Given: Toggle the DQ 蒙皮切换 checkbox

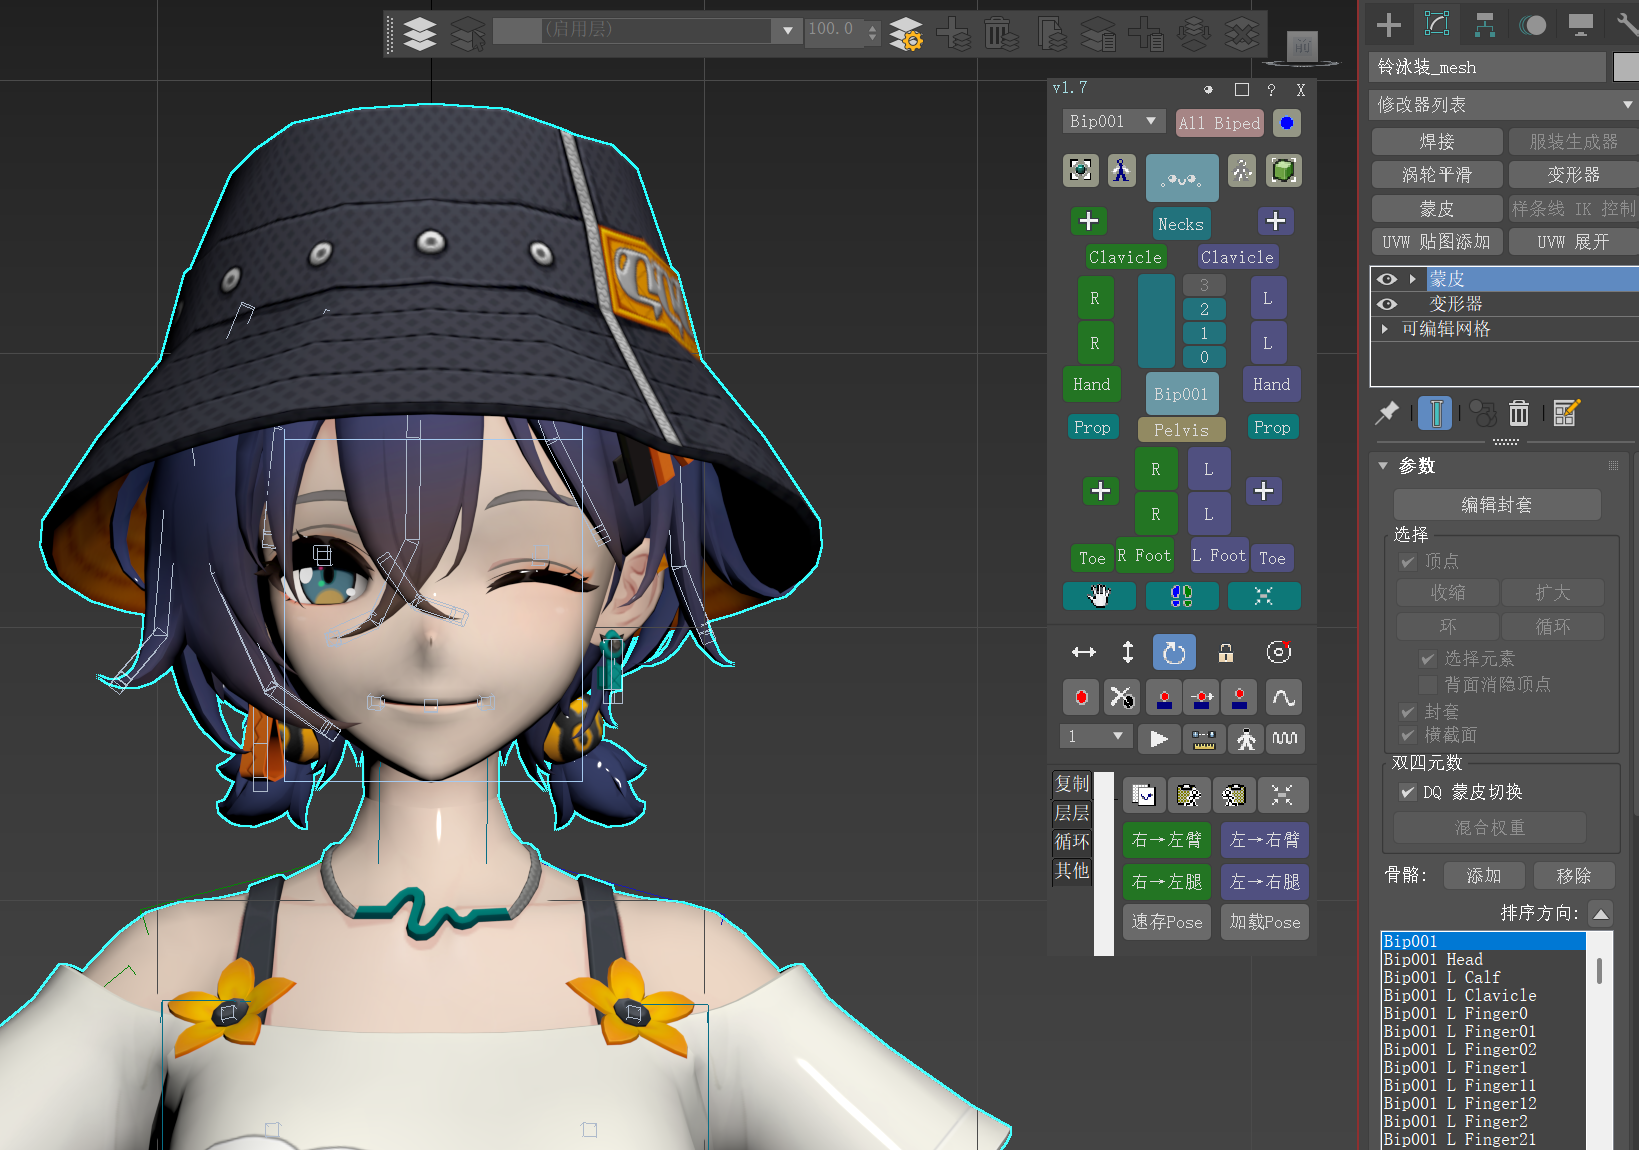Looking at the screenshot, I should point(1408,792).
